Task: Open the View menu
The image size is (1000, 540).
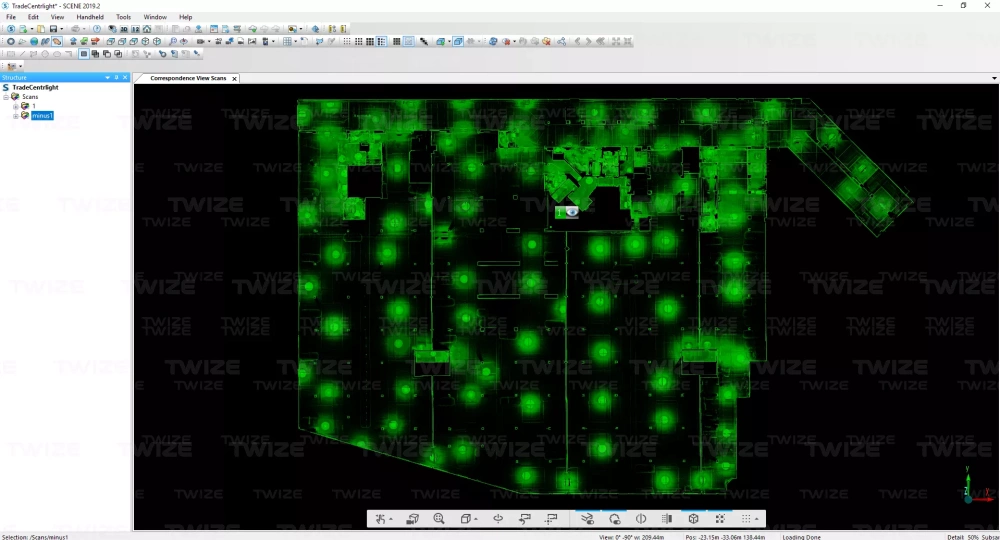Action: pos(57,17)
